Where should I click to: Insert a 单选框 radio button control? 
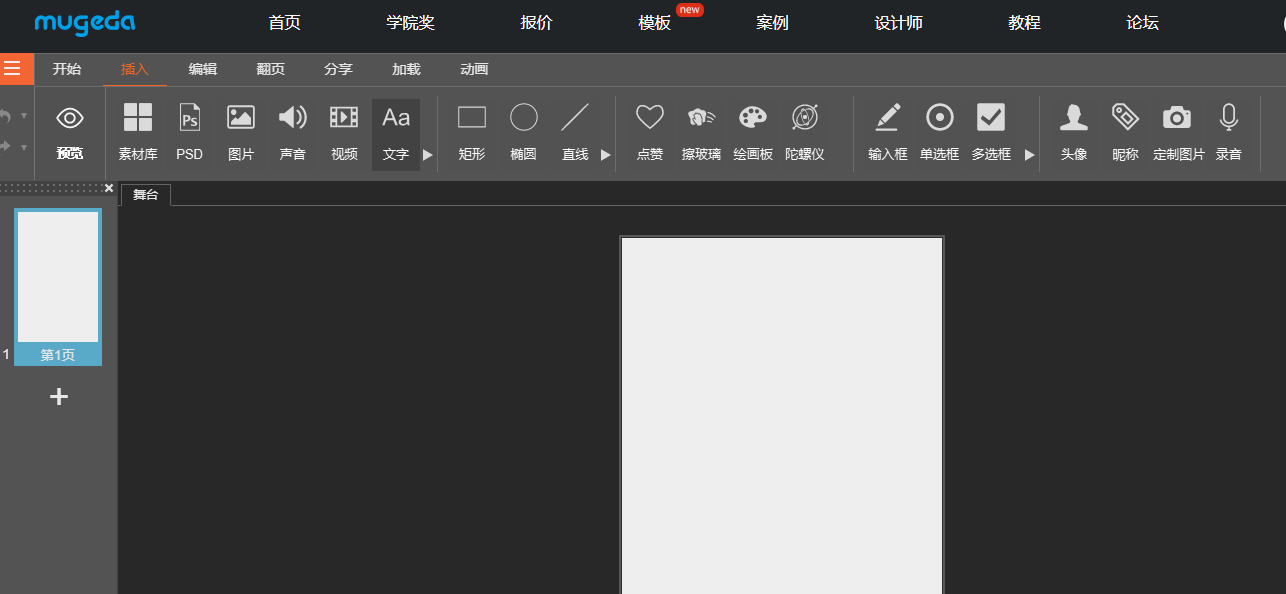tap(940, 134)
